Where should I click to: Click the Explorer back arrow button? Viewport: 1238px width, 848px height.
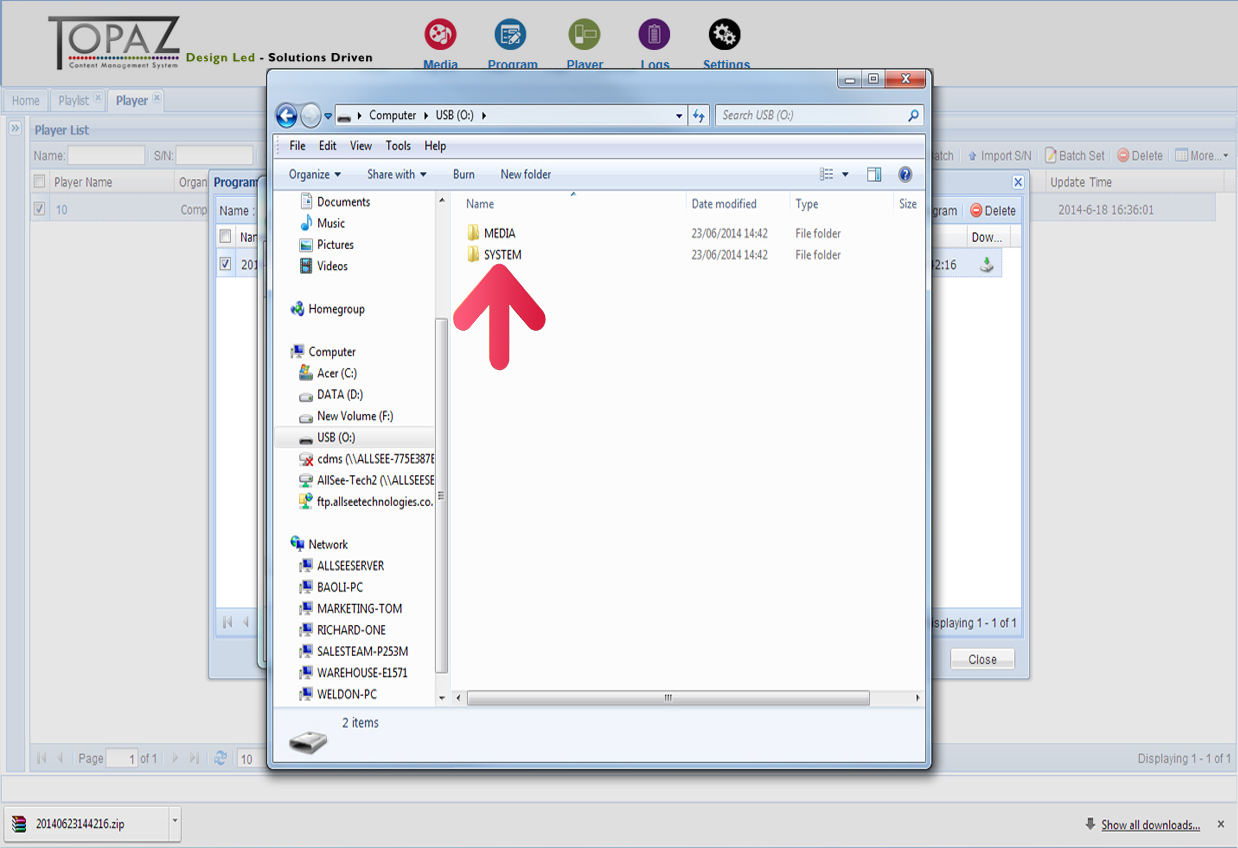(287, 116)
